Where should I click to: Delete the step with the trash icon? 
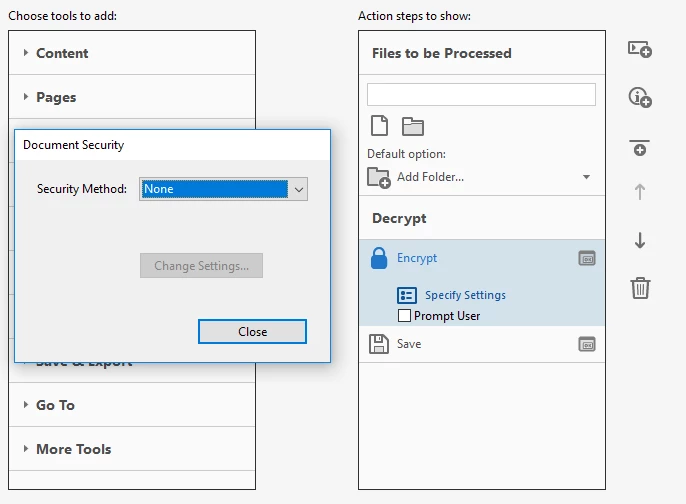click(640, 288)
